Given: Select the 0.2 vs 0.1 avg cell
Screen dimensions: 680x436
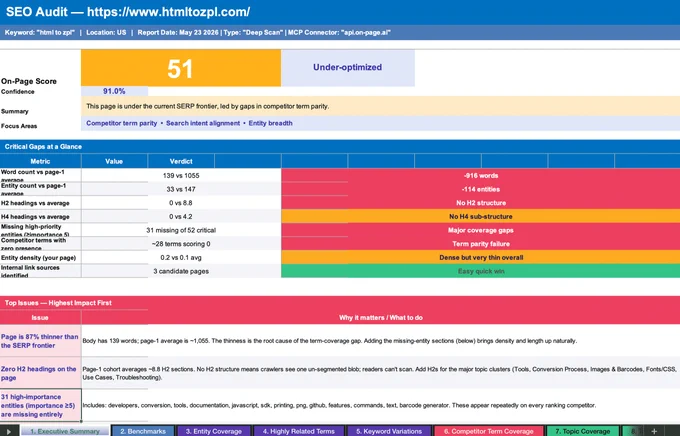Looking at the screenshot, I should tap(181, 258).
